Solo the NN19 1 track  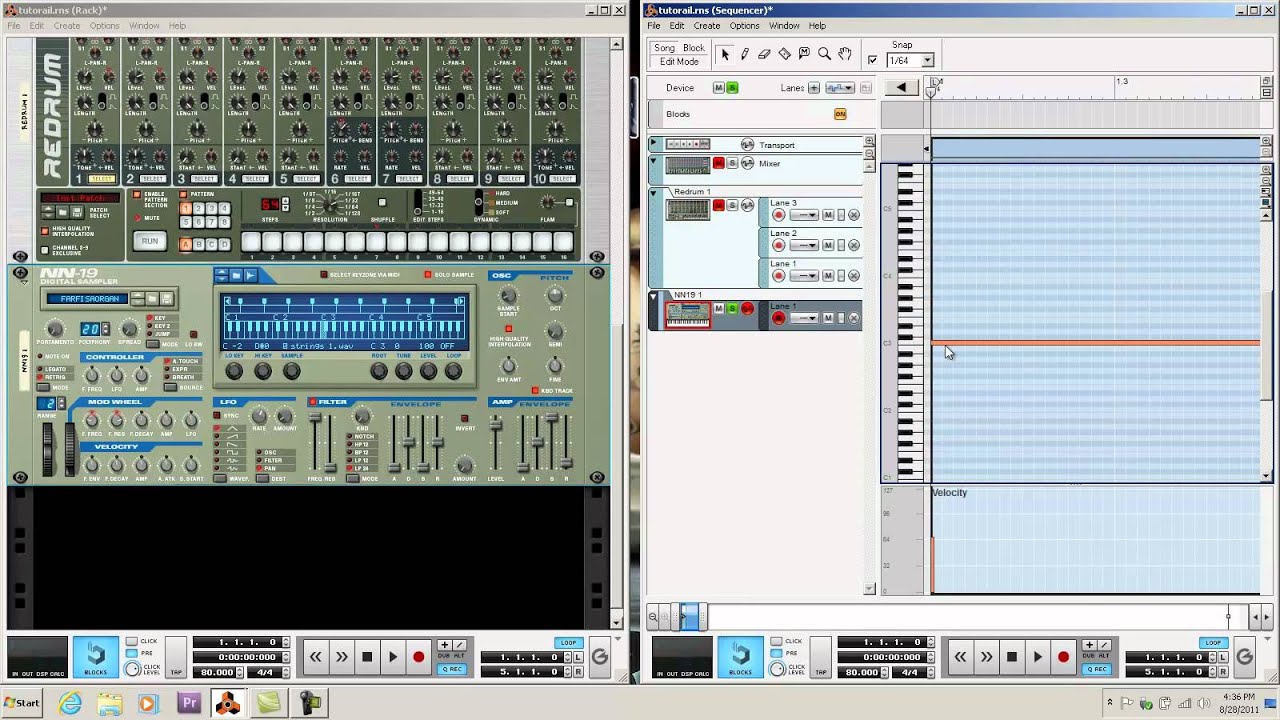click(732, 309)
